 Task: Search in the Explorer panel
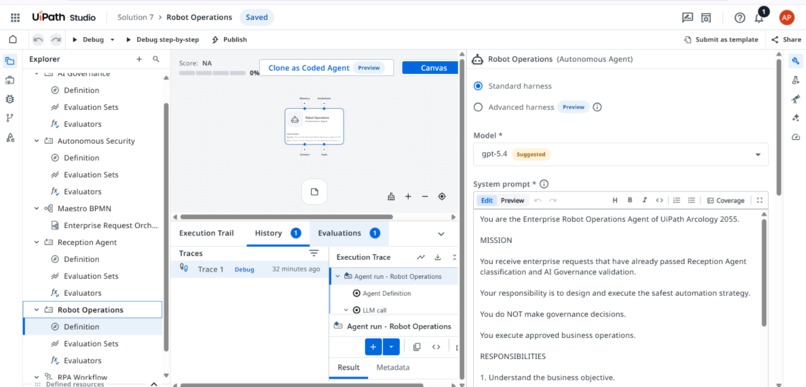click(x=156, y=60)
